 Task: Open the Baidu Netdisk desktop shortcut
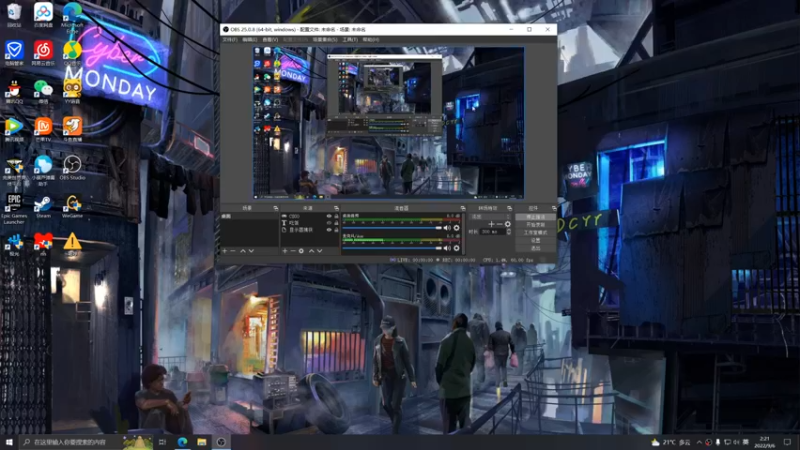click(43, 15)
